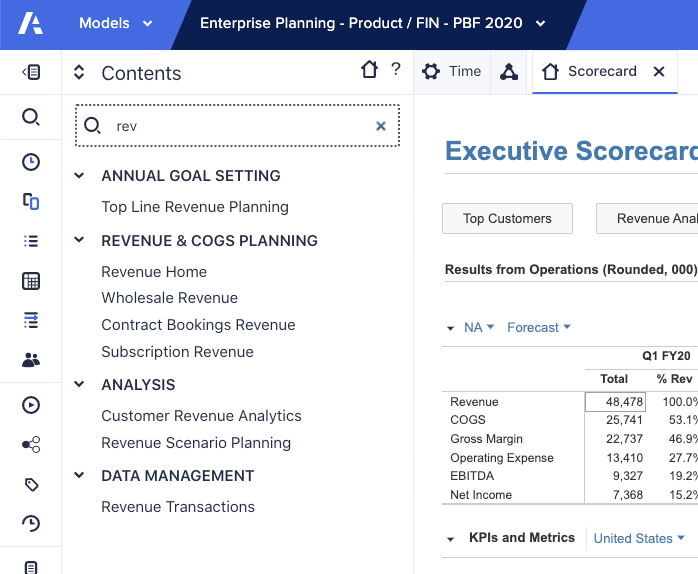
Task: Click the Top Customers button
Action: pyautogui.click(x=507, y=219)
